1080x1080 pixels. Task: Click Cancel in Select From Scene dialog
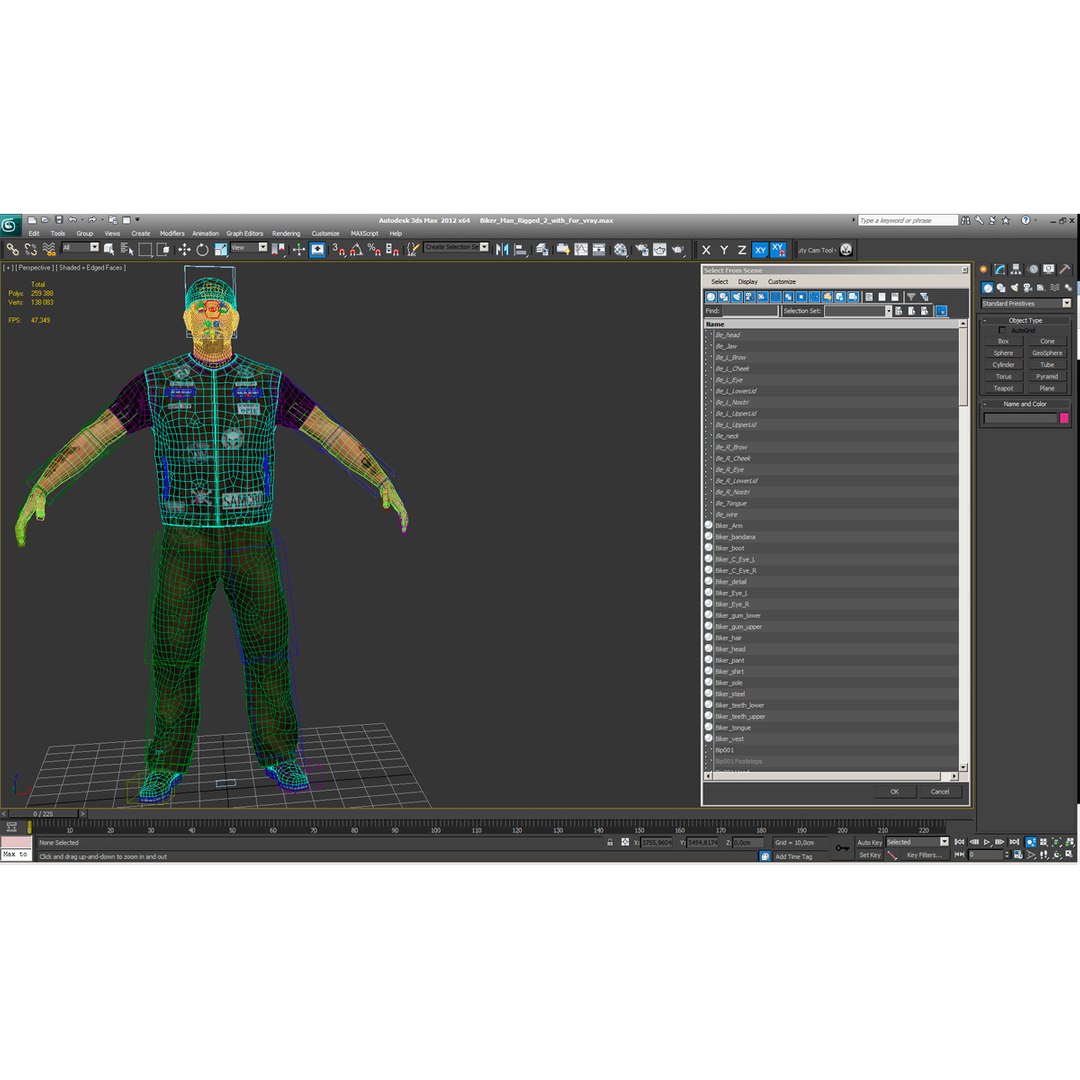click(940, 791)
